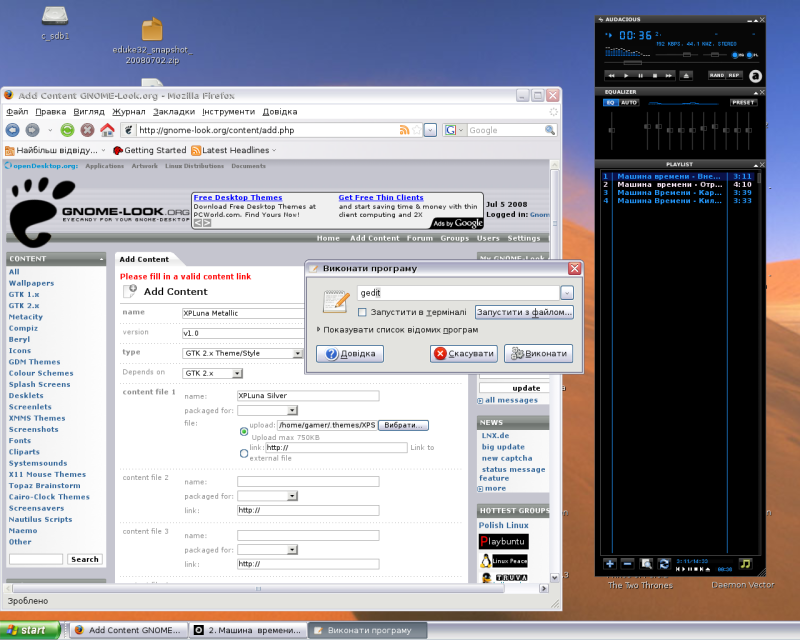Image resolution: width=800 pixels, height=640 pixels.
Task: Click search magnifier in Google box
Action: [549, 130]
